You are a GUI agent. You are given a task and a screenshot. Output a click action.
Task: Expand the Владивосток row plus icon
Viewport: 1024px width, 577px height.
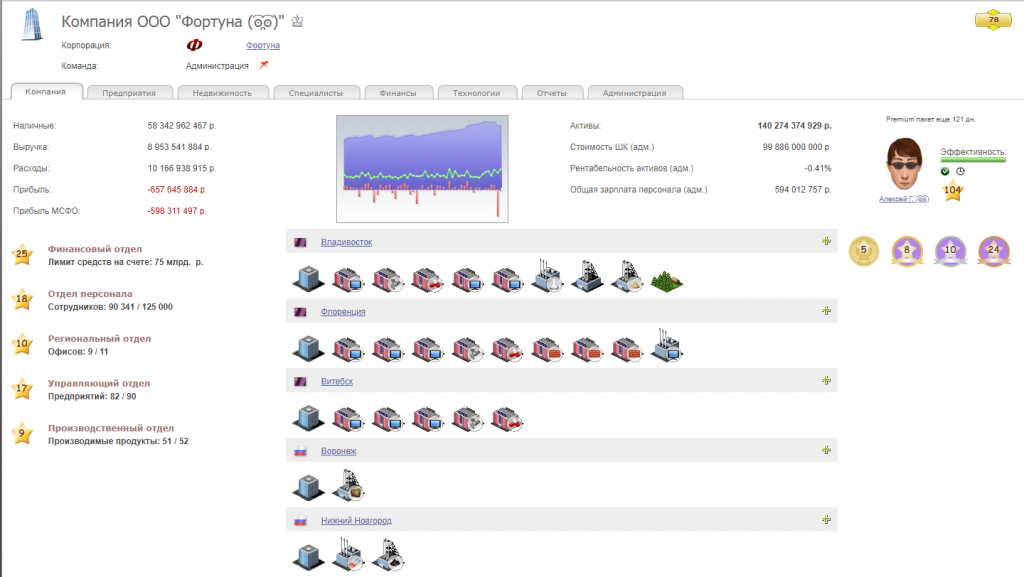826,242
